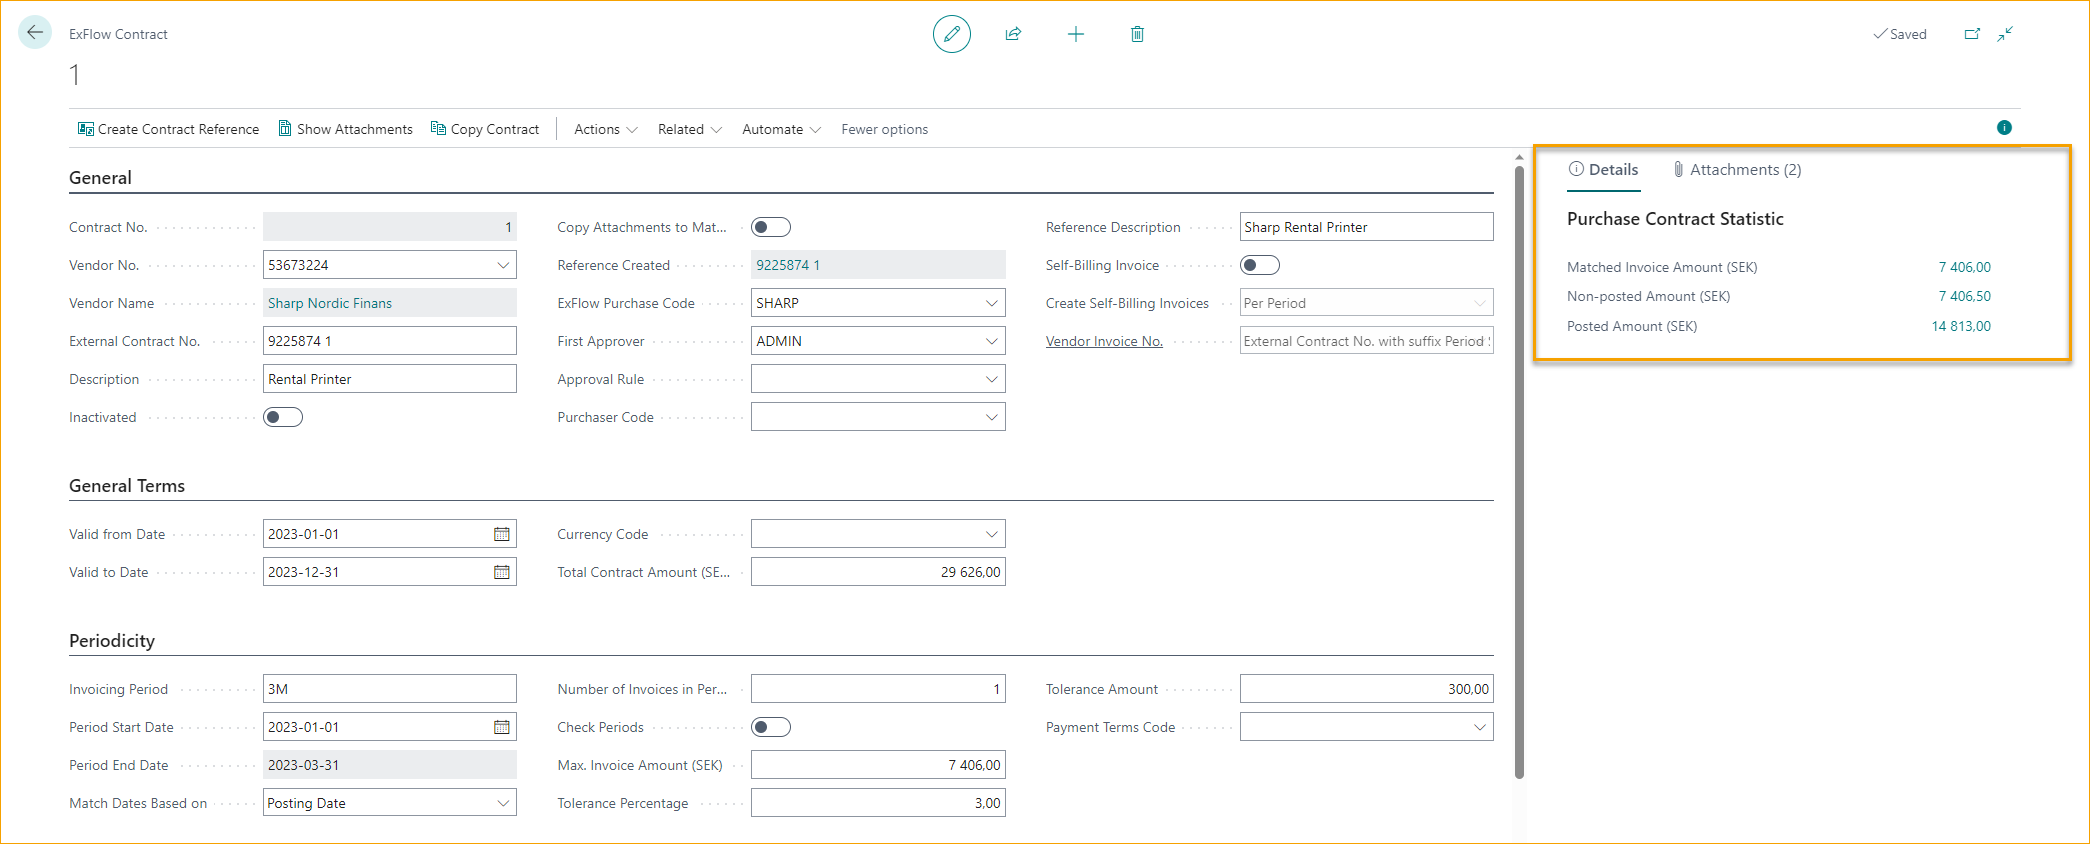Click the back arrow button
The width and height of the screenshot is (2090, 844).
click(x=35, y=33)
